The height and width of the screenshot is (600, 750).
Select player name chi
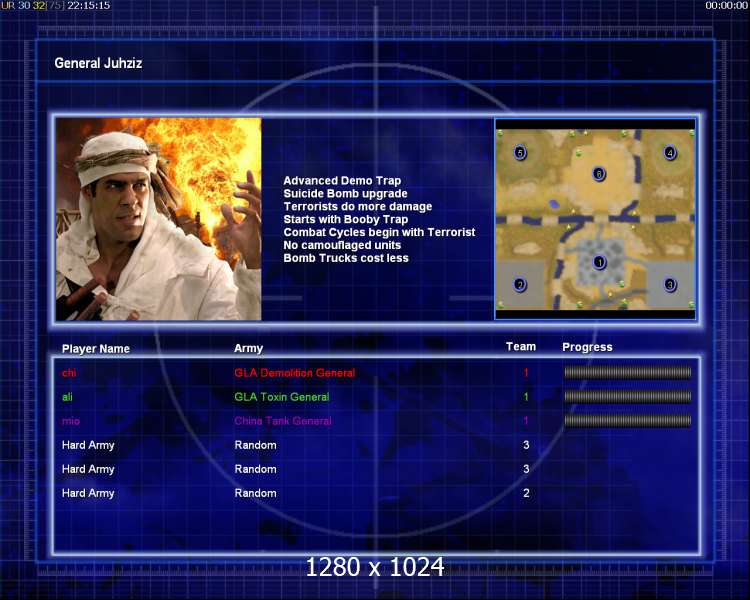(x=69, y=373)
